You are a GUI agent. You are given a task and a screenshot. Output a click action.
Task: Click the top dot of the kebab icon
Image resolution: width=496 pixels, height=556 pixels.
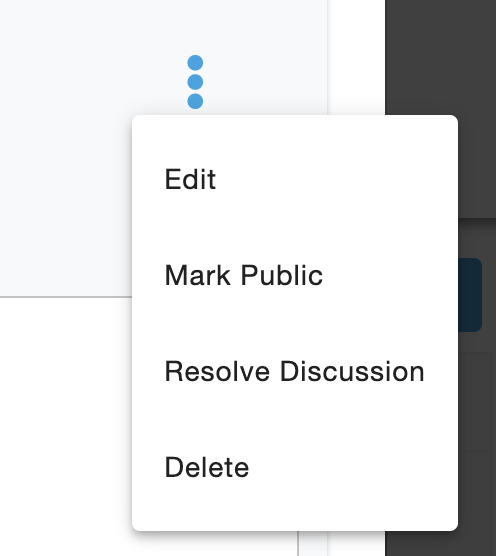click(x=195, y=63)
